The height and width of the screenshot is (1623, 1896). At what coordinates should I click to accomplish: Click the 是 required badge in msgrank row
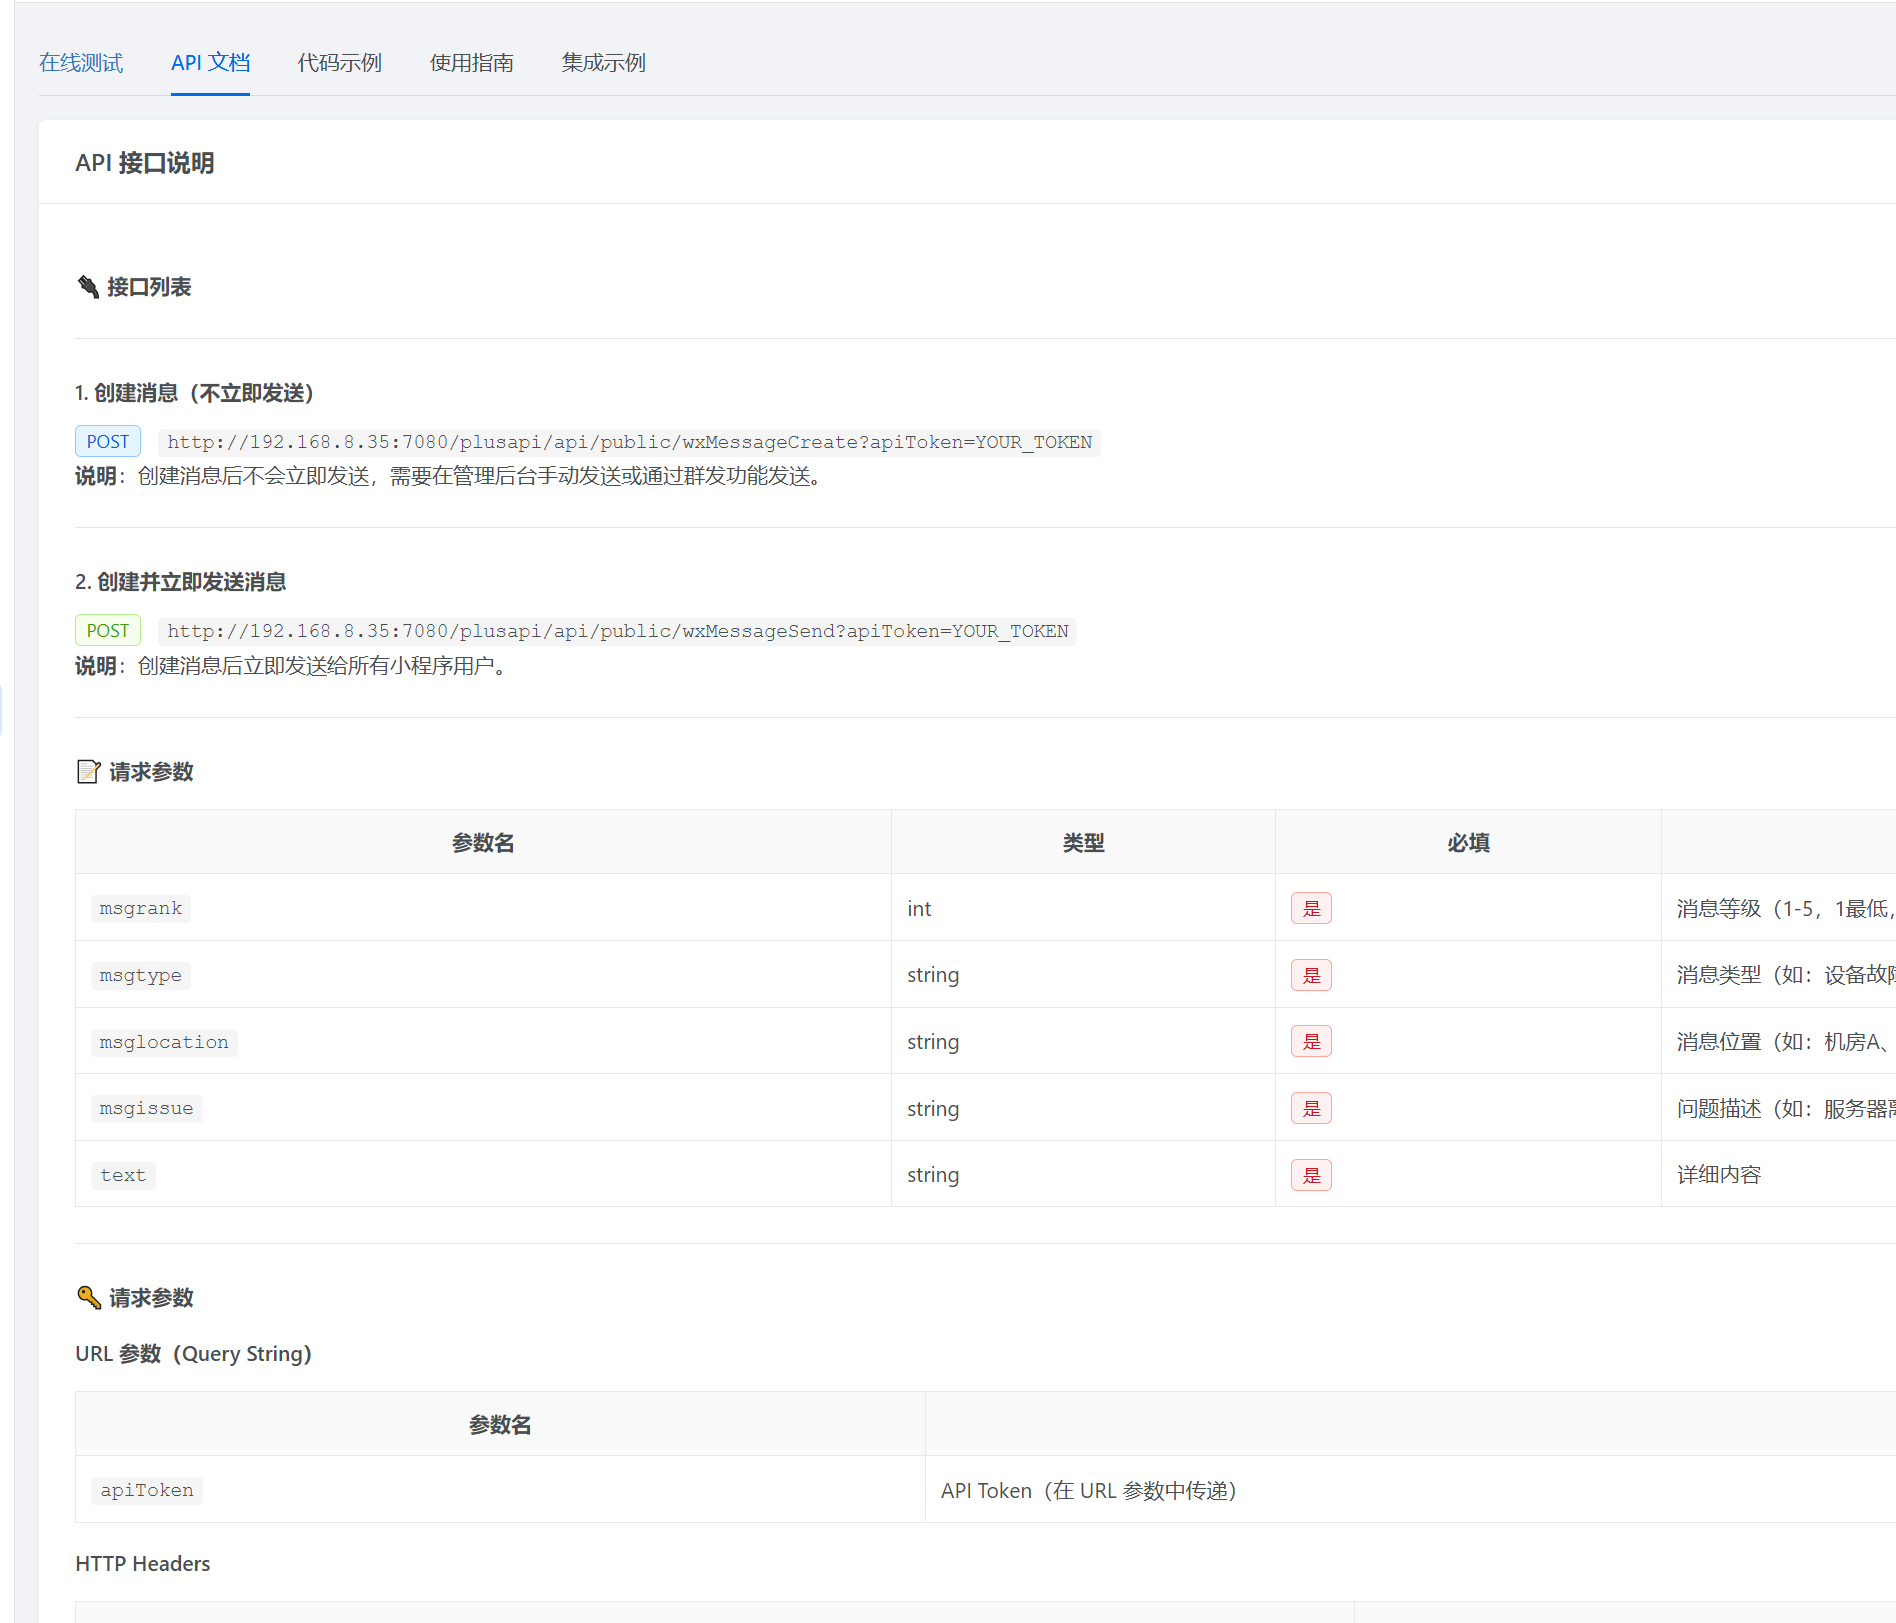pyautogui.click(x=1311, y=908)
